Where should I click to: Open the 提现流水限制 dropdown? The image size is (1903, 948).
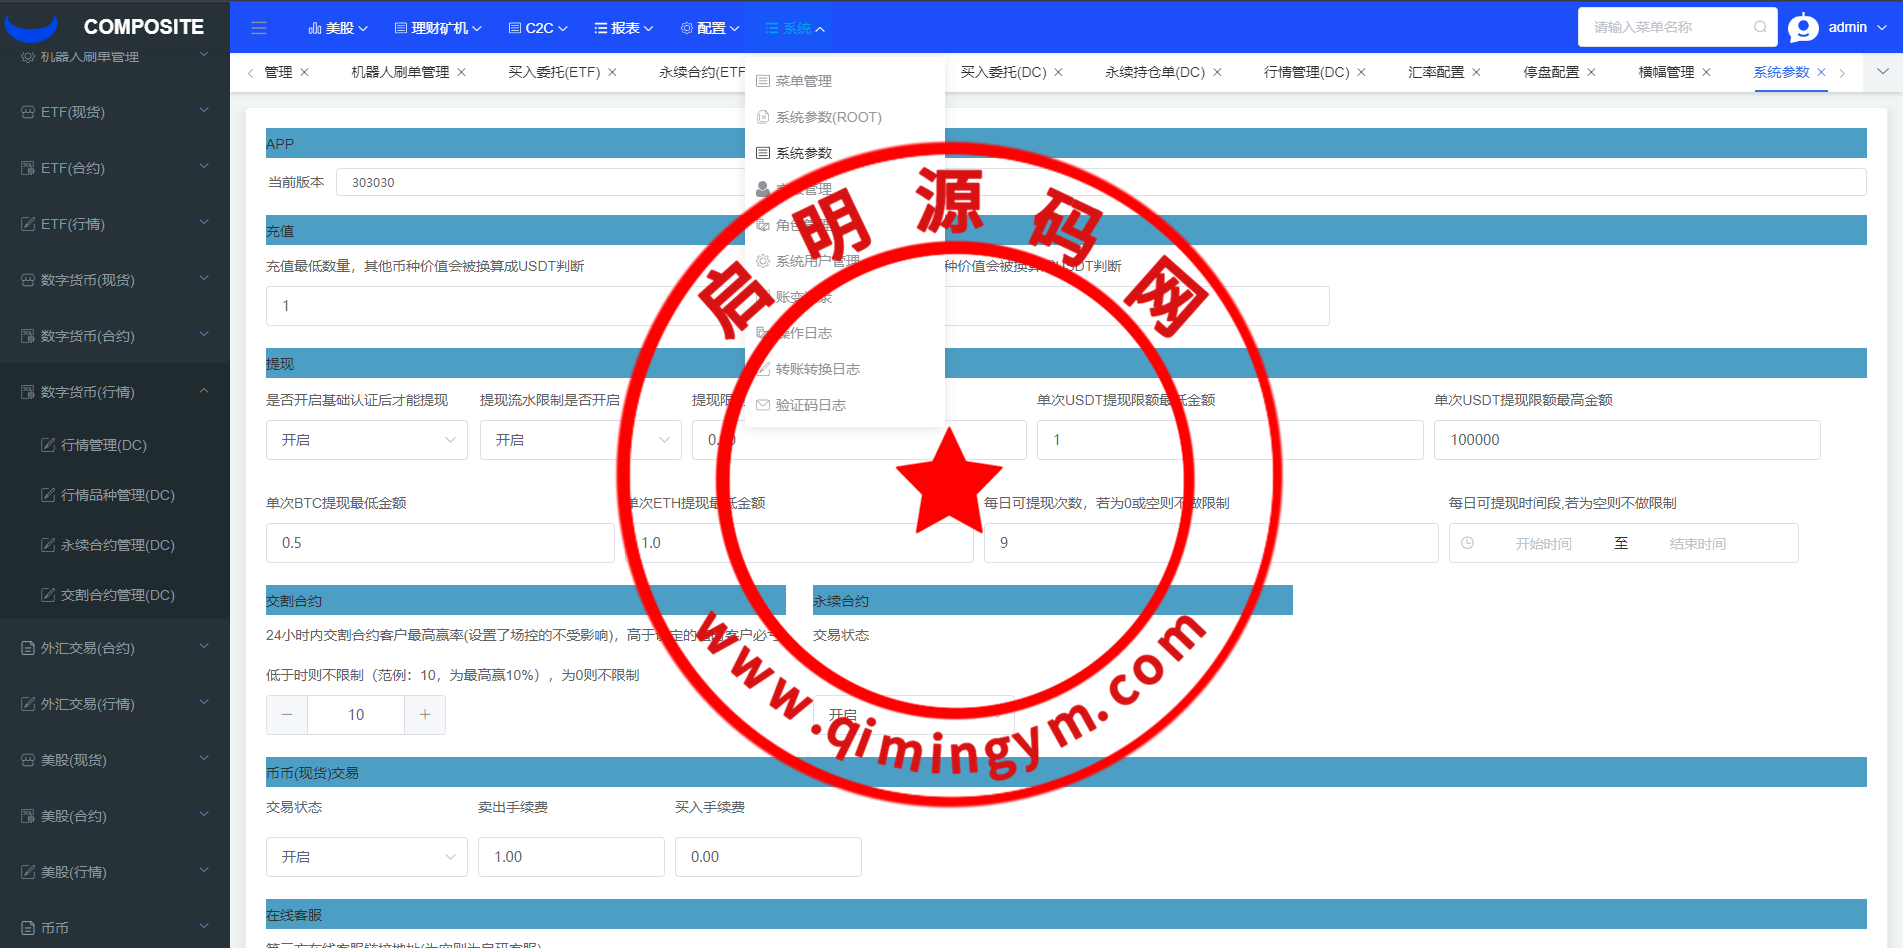580,440
